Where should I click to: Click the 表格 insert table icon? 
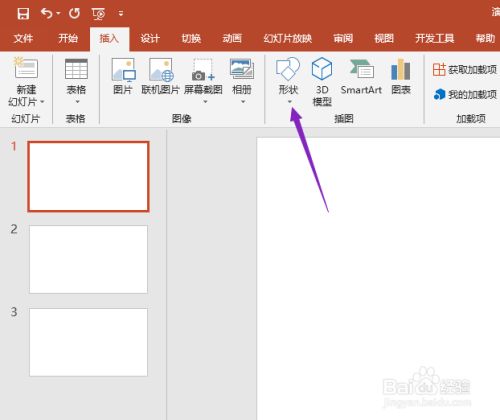[x=76, y=69]
